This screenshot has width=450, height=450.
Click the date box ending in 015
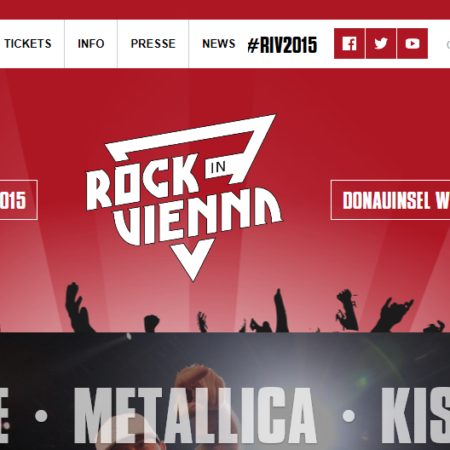18,200
